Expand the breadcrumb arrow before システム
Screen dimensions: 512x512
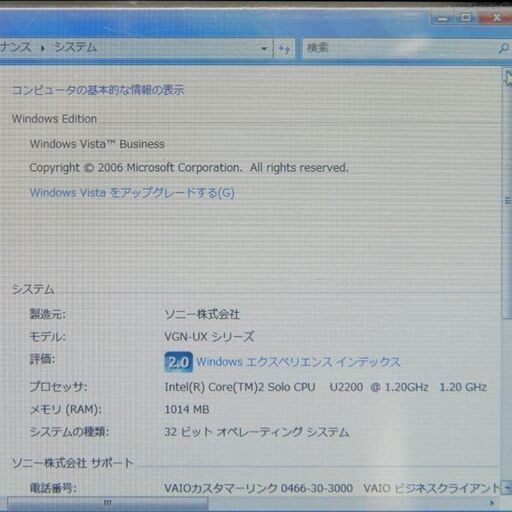point(43,48)
